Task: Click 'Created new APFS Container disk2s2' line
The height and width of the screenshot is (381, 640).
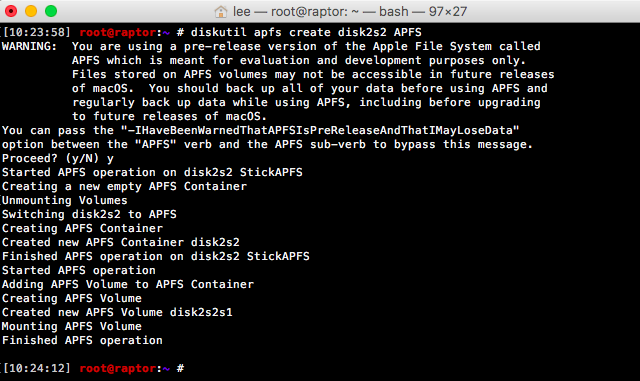Action: tap(120, 242)
